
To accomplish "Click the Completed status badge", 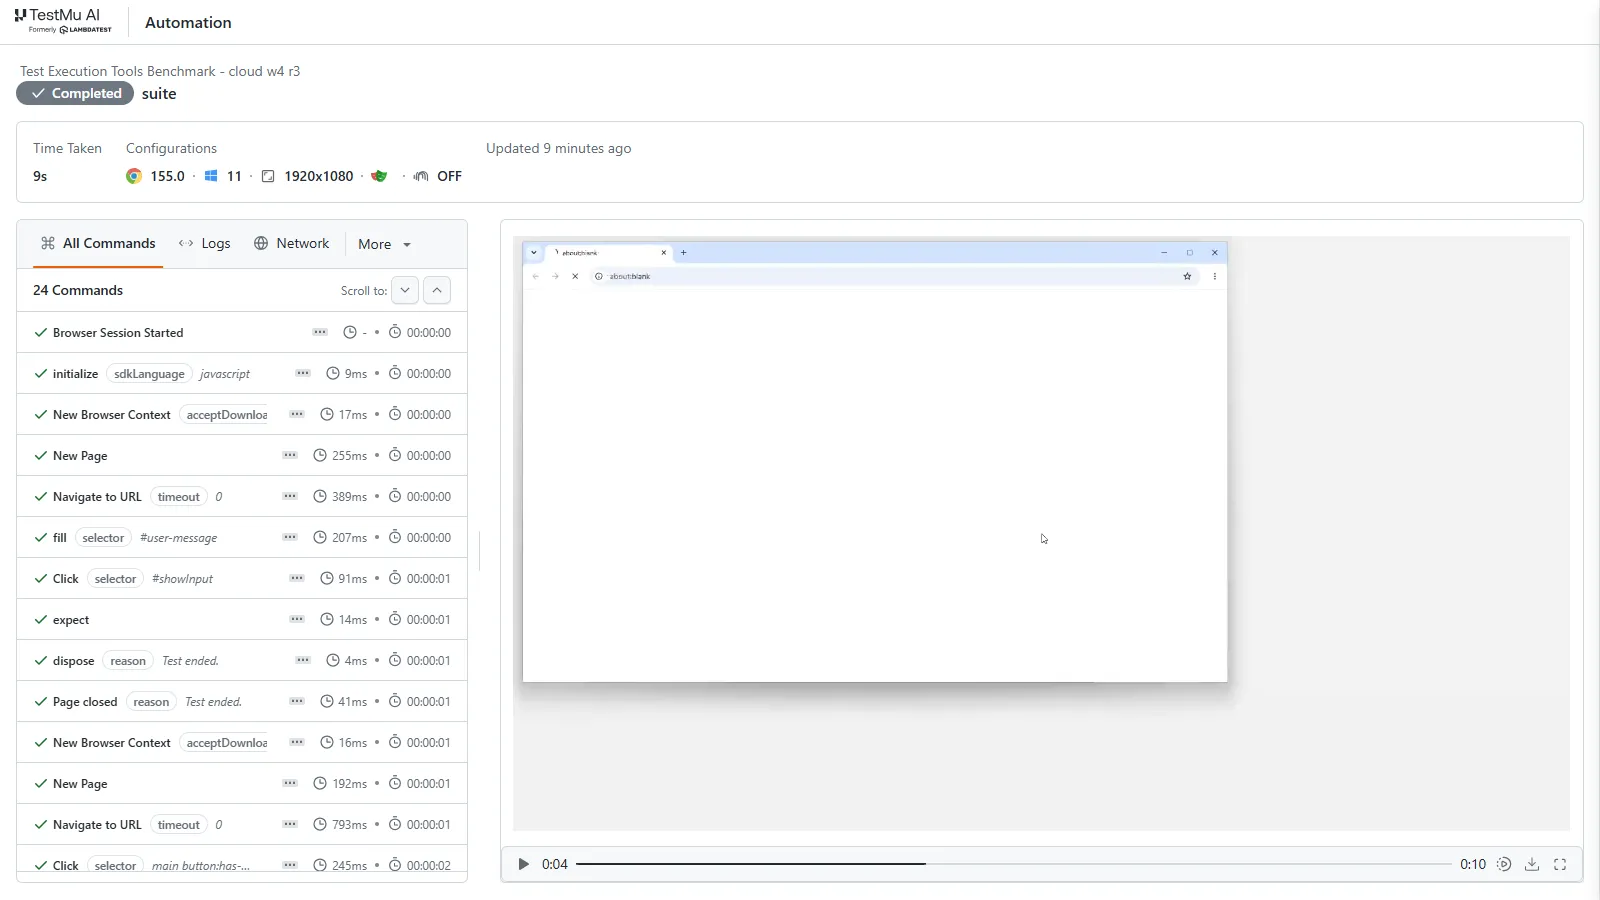I will pos(75,93).
